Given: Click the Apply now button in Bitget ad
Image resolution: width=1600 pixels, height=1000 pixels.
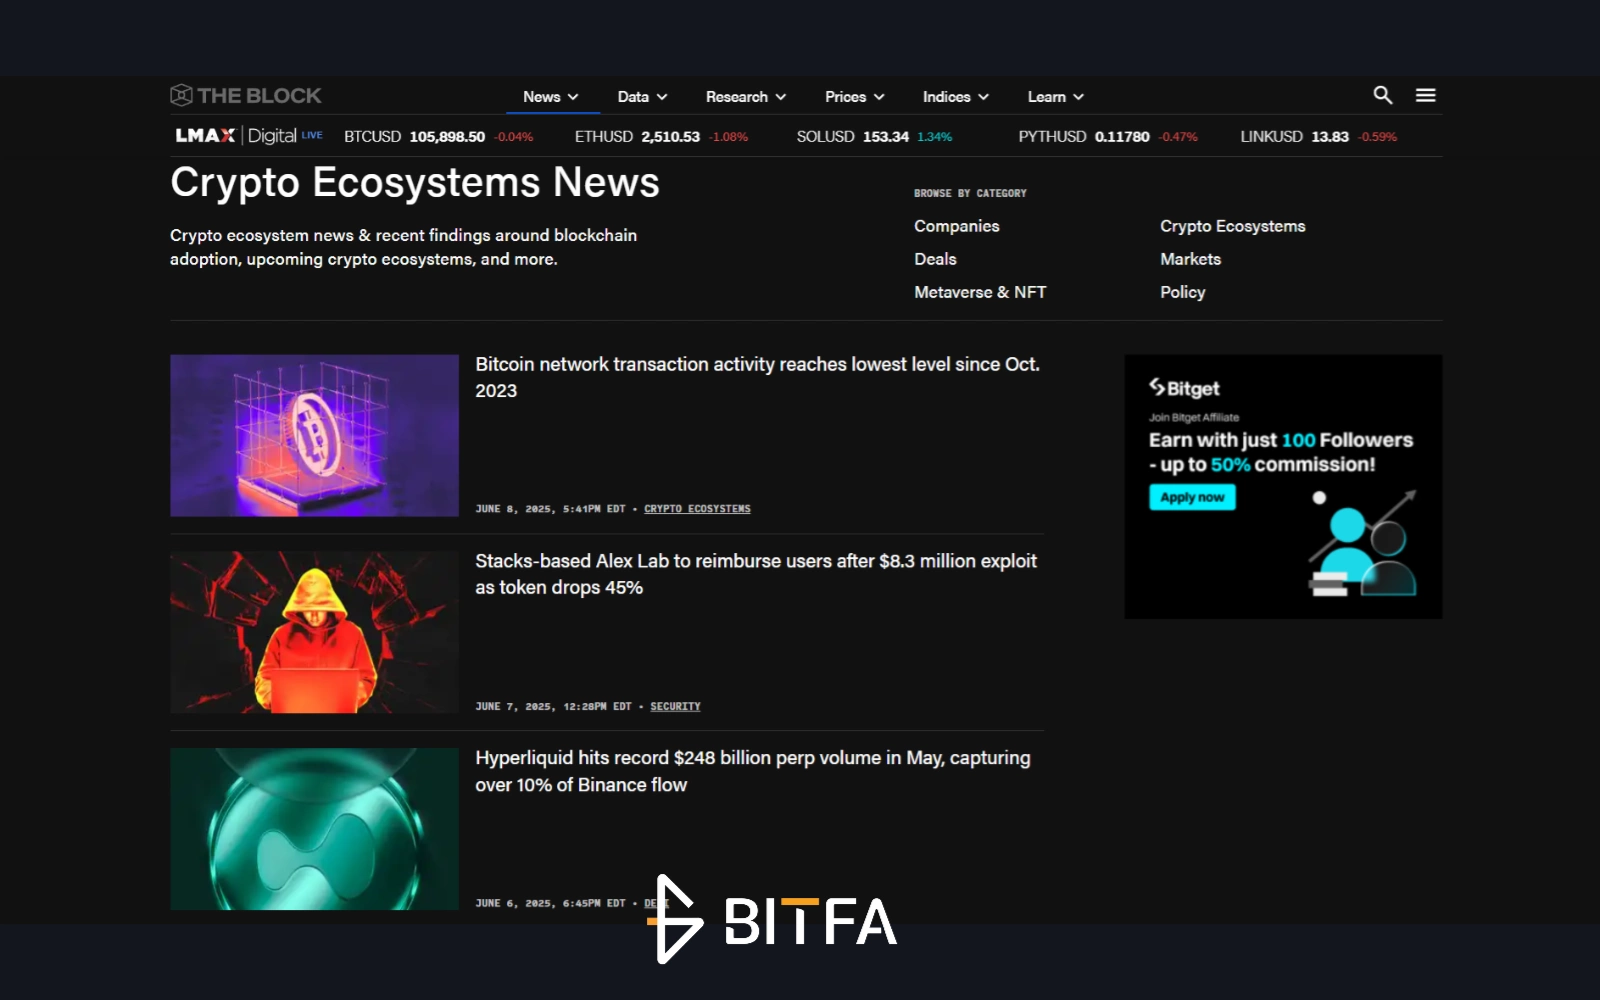Looking at the screenshot, I should [x=1192, y=497].
